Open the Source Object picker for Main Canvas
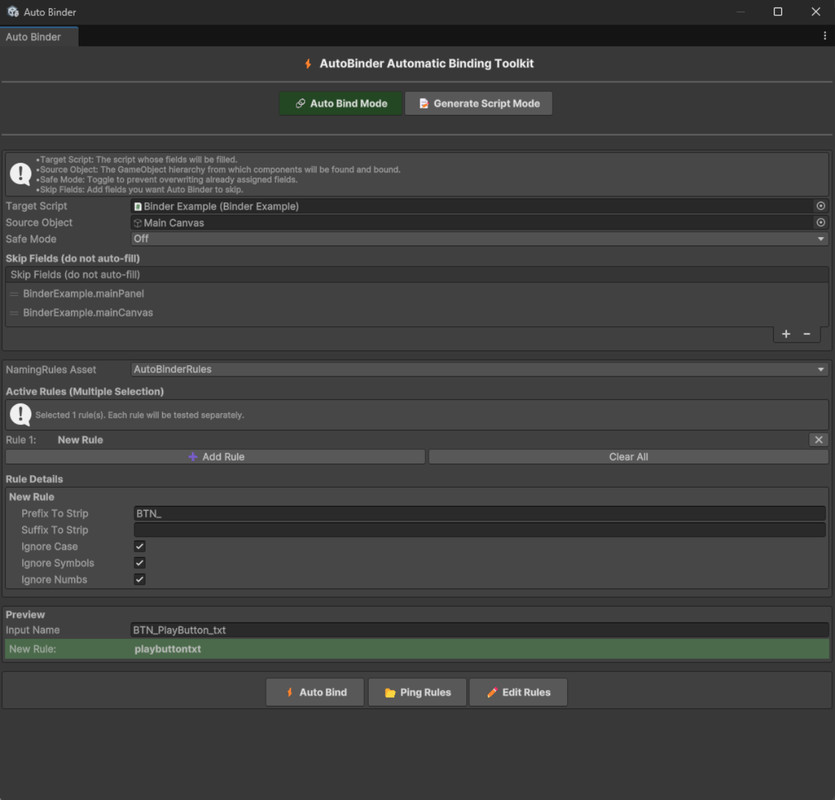 point(820,222)
